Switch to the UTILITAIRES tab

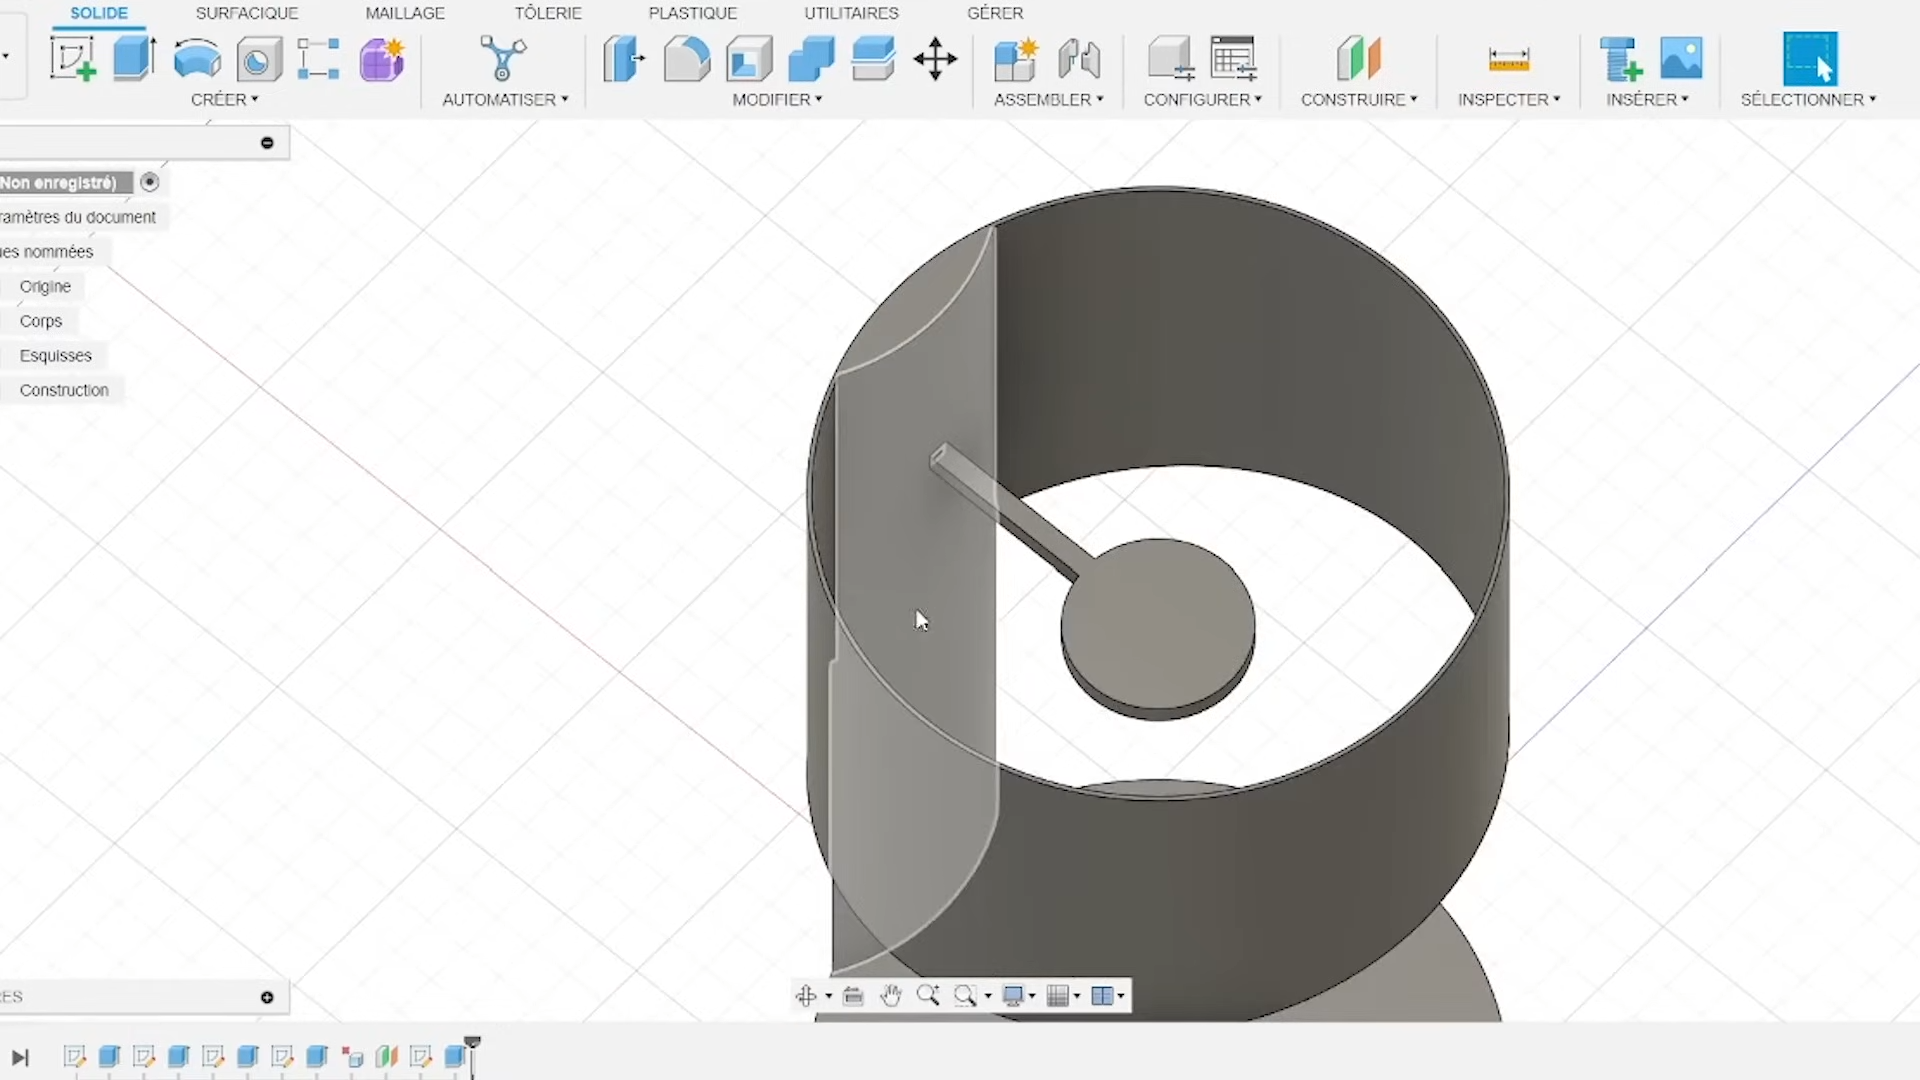click(852, 13)
